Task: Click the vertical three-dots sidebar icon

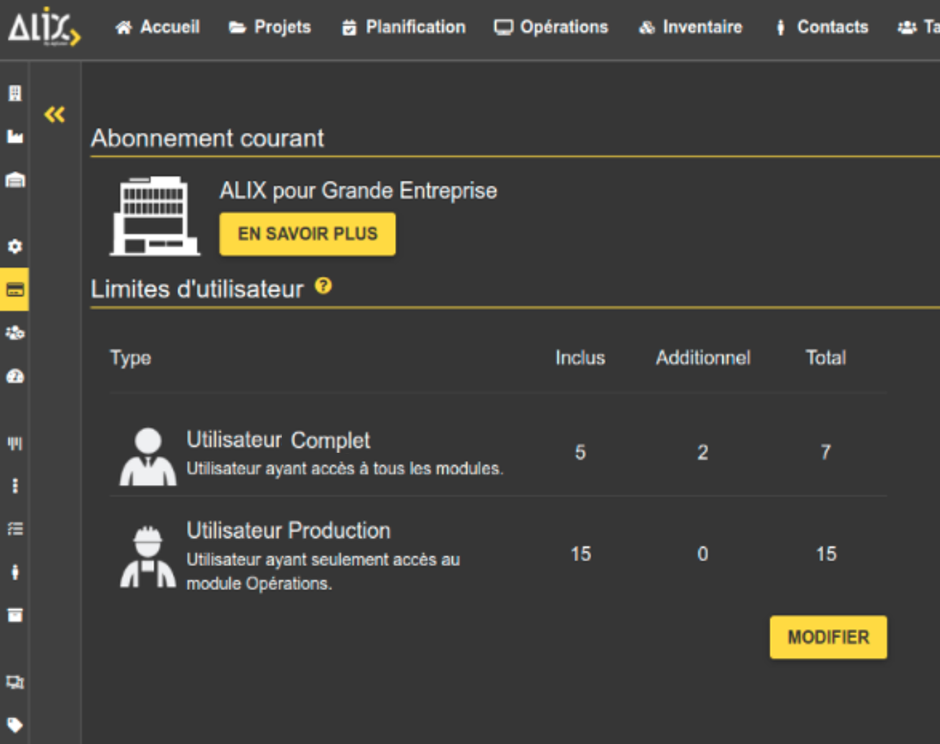Action: (x=15, y=486)
